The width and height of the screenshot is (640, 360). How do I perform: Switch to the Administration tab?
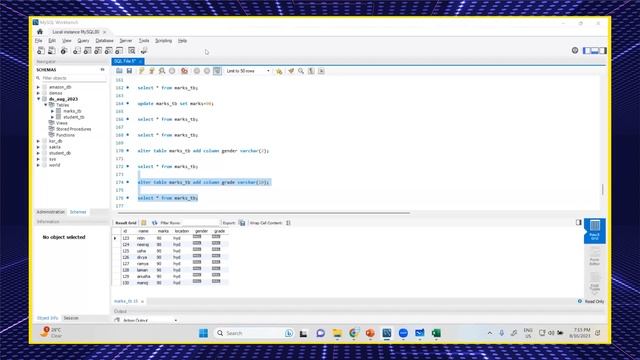[51, 212]
